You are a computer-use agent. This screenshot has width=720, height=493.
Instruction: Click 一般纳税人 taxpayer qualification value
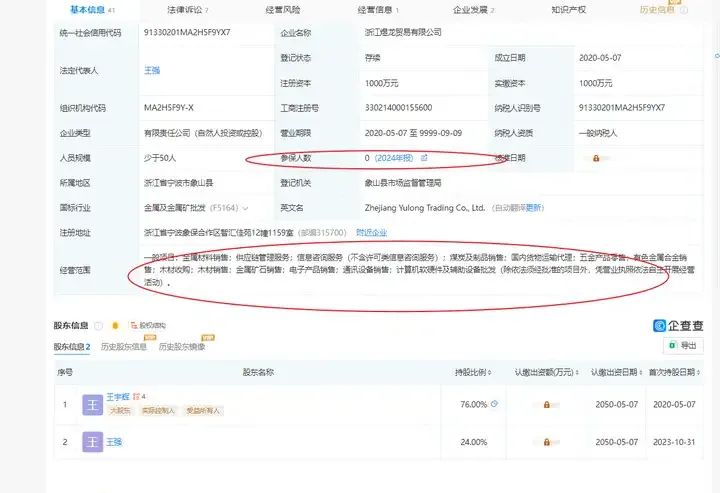click(597, 133)
